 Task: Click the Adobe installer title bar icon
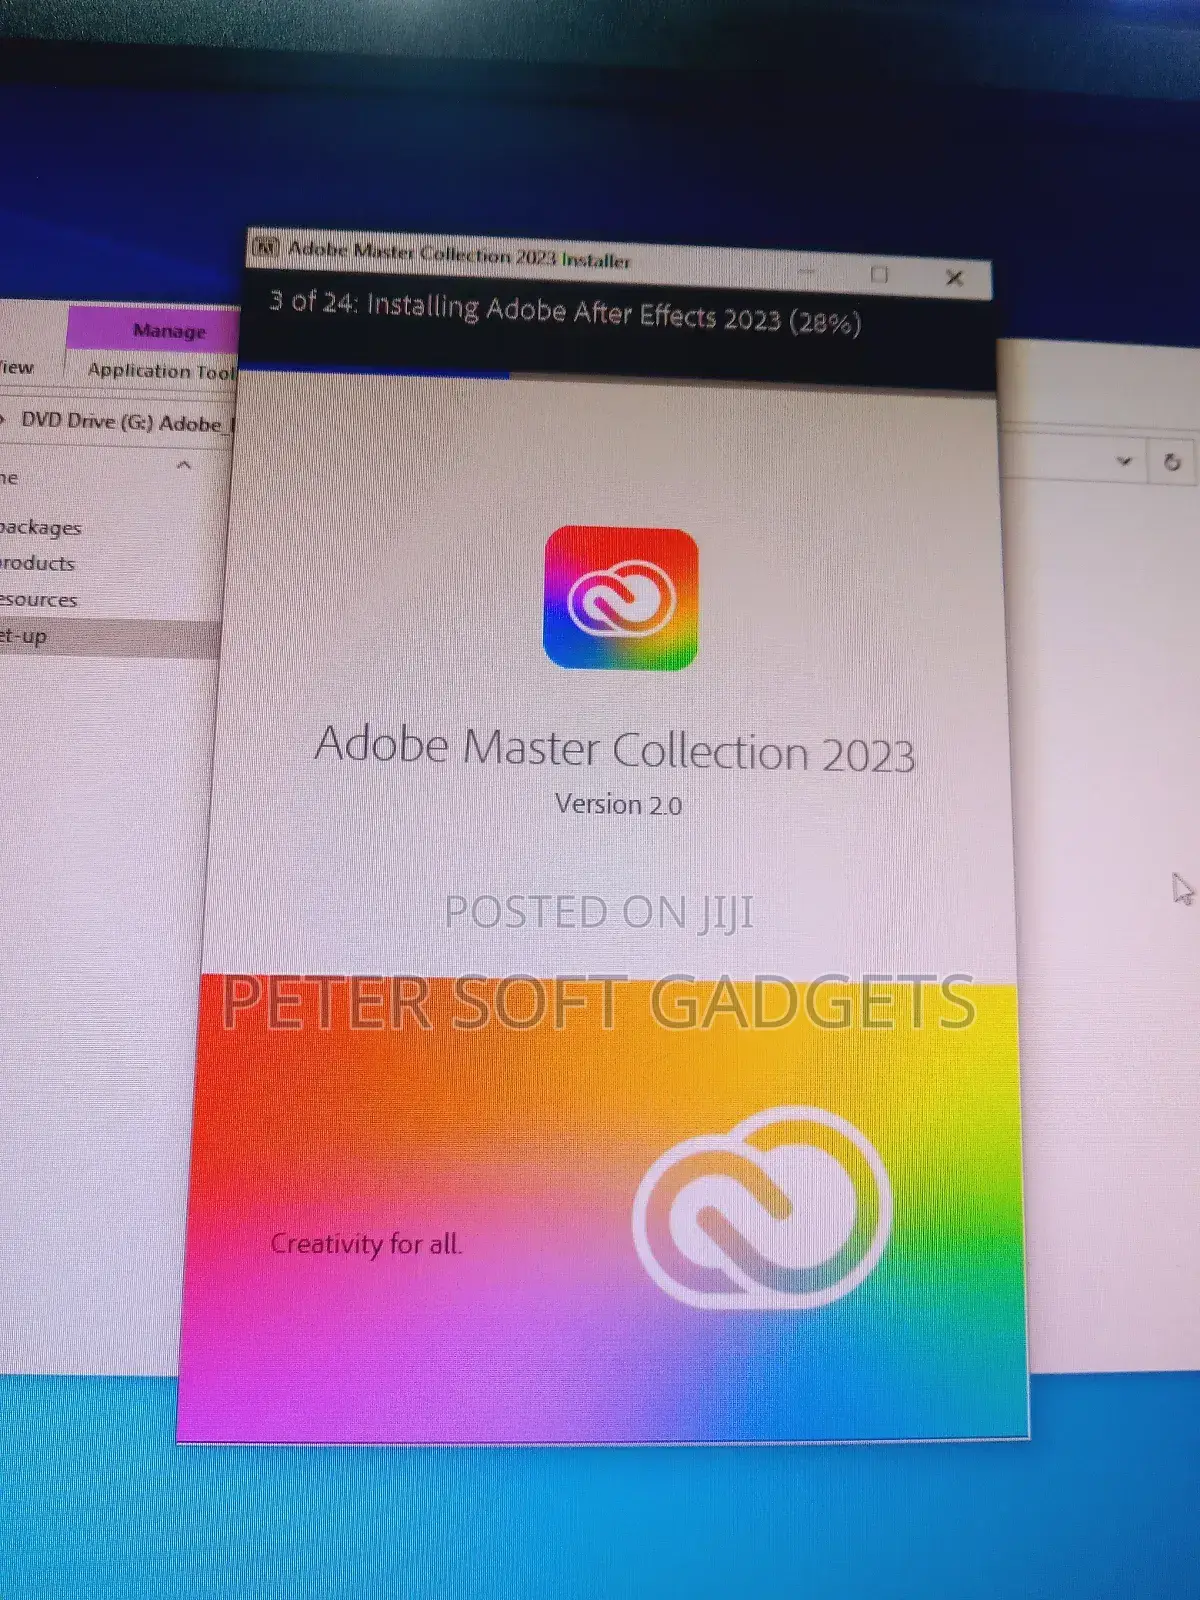[x=265, y=246]
